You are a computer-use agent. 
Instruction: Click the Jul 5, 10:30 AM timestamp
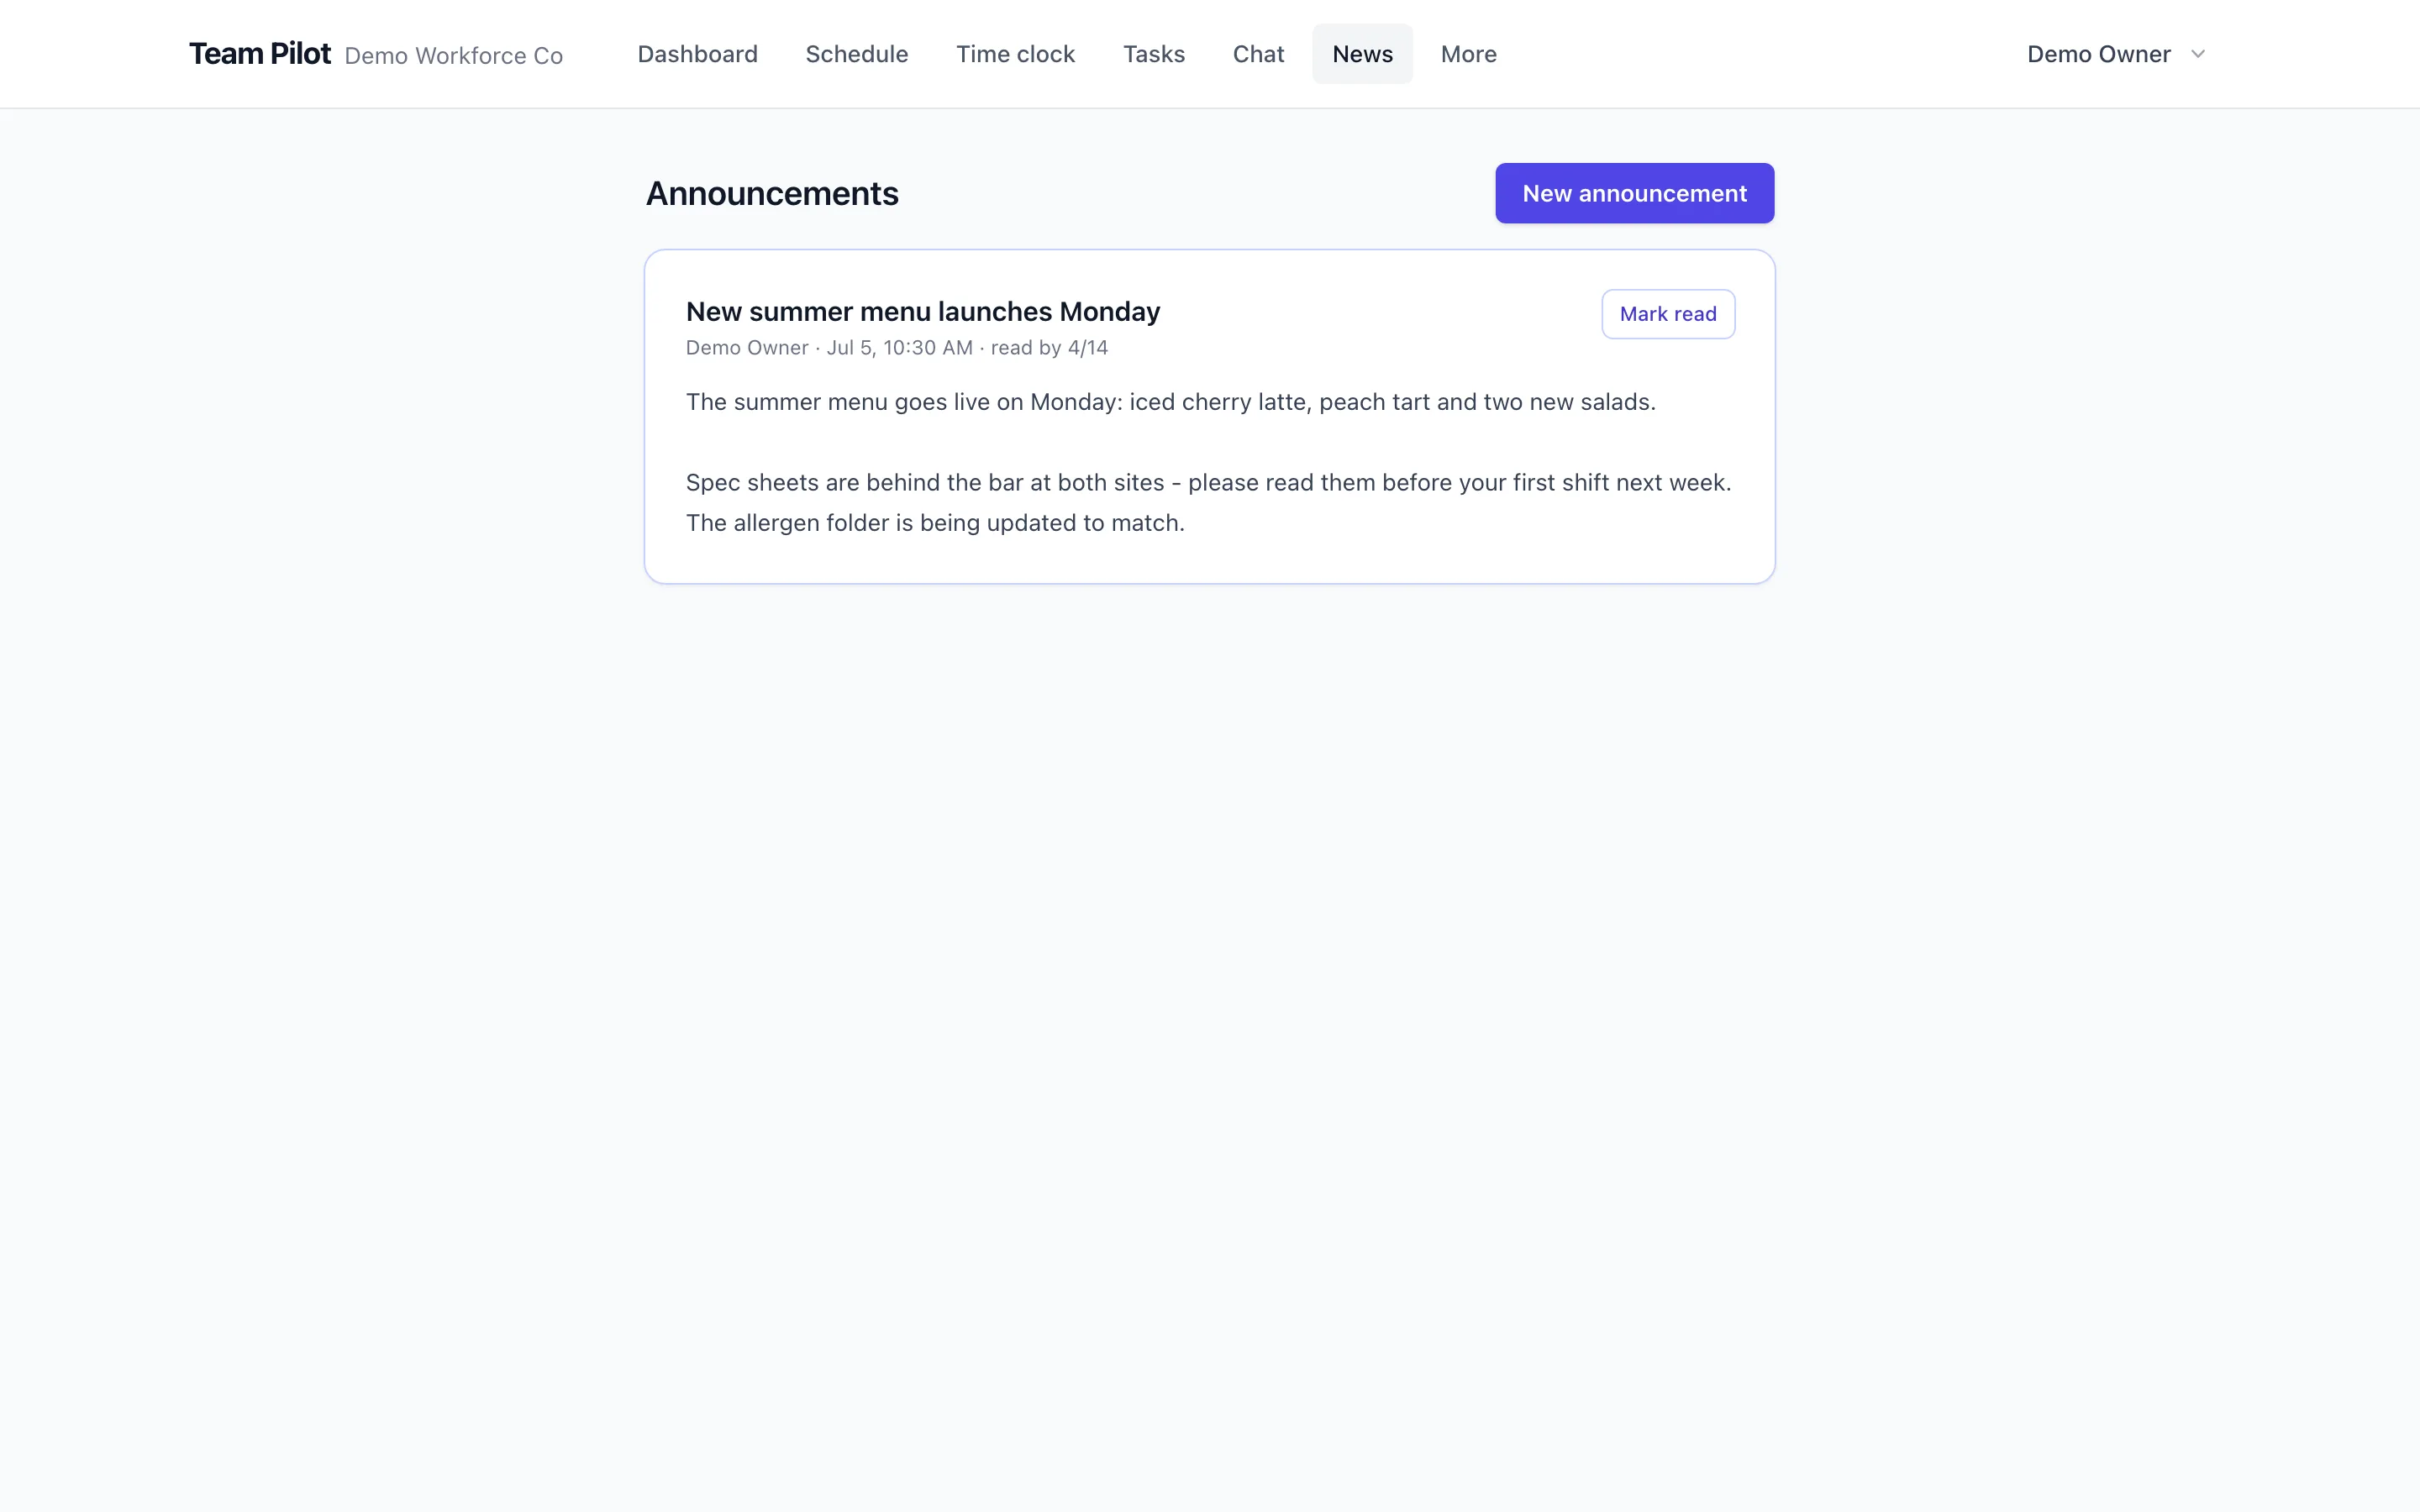coord(899,348)
